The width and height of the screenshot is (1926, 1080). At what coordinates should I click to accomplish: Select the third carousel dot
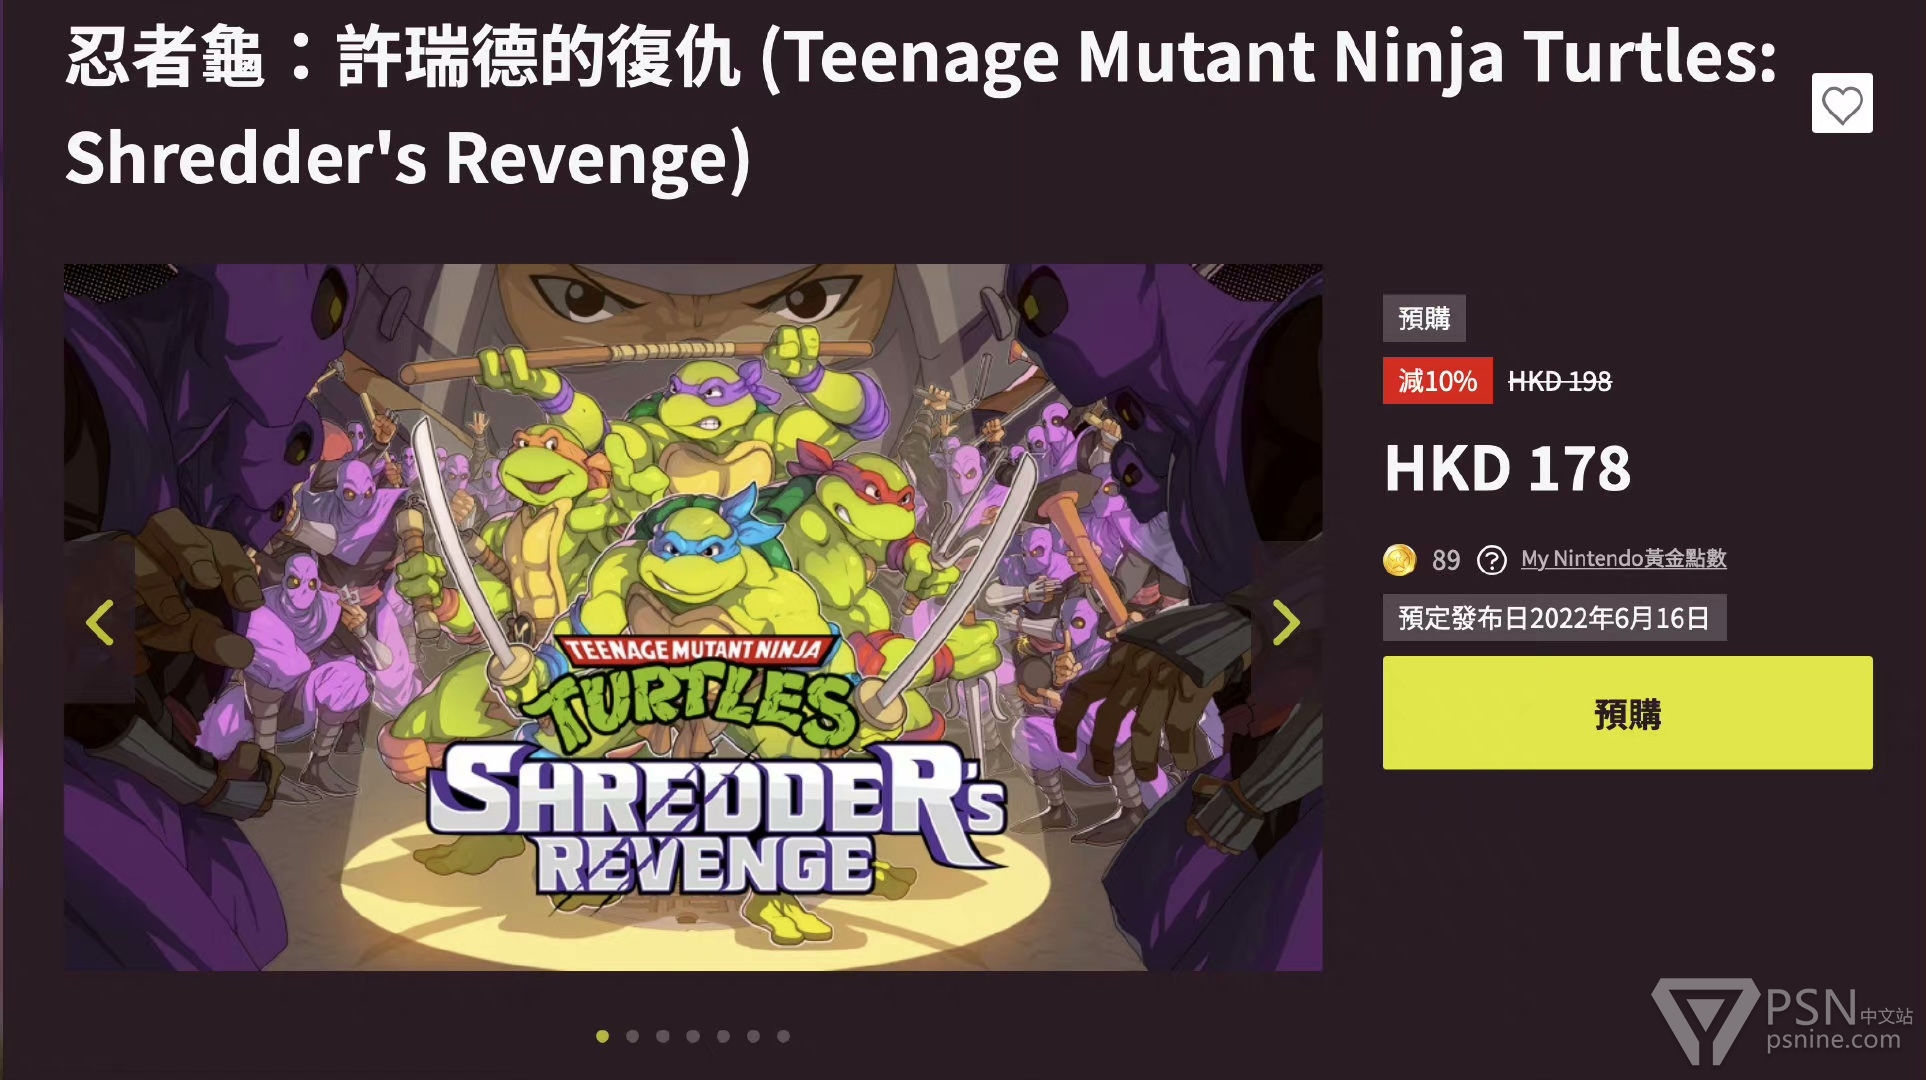tap(662, 1036)
